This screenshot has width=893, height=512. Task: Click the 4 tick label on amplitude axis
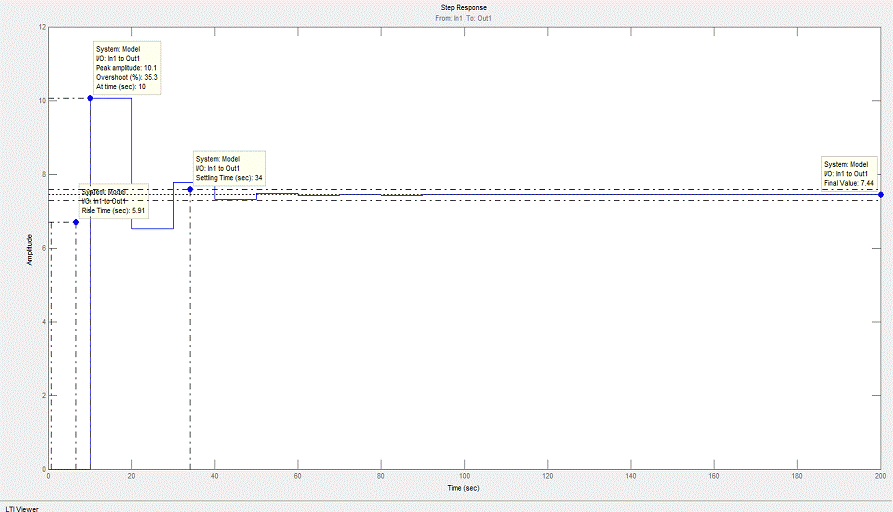[43, 322]
